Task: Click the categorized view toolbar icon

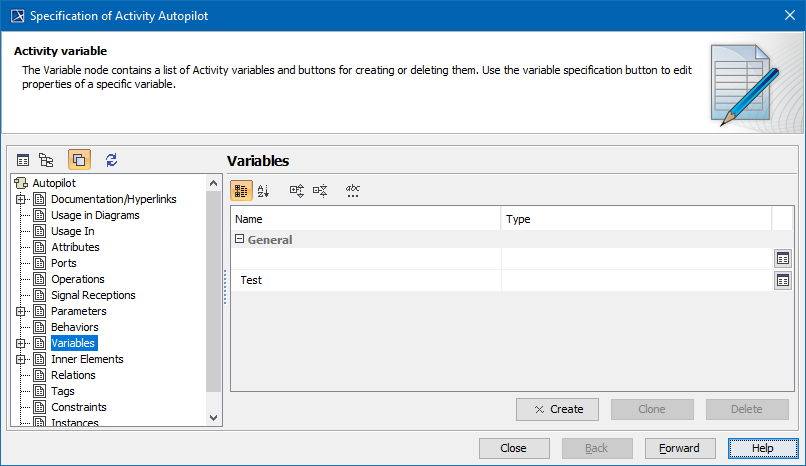Action: (x=241, y=190)
